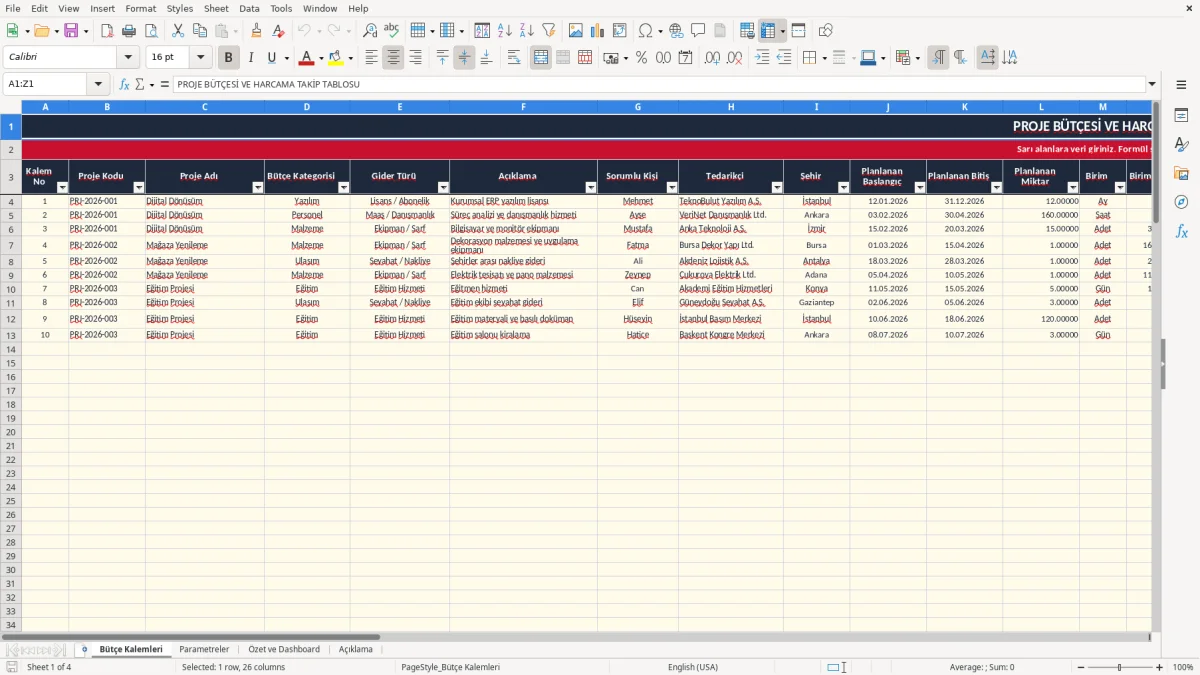Click the Insert Image icon
This screenshot has height=675, width=1200.
tap(576, 31)
